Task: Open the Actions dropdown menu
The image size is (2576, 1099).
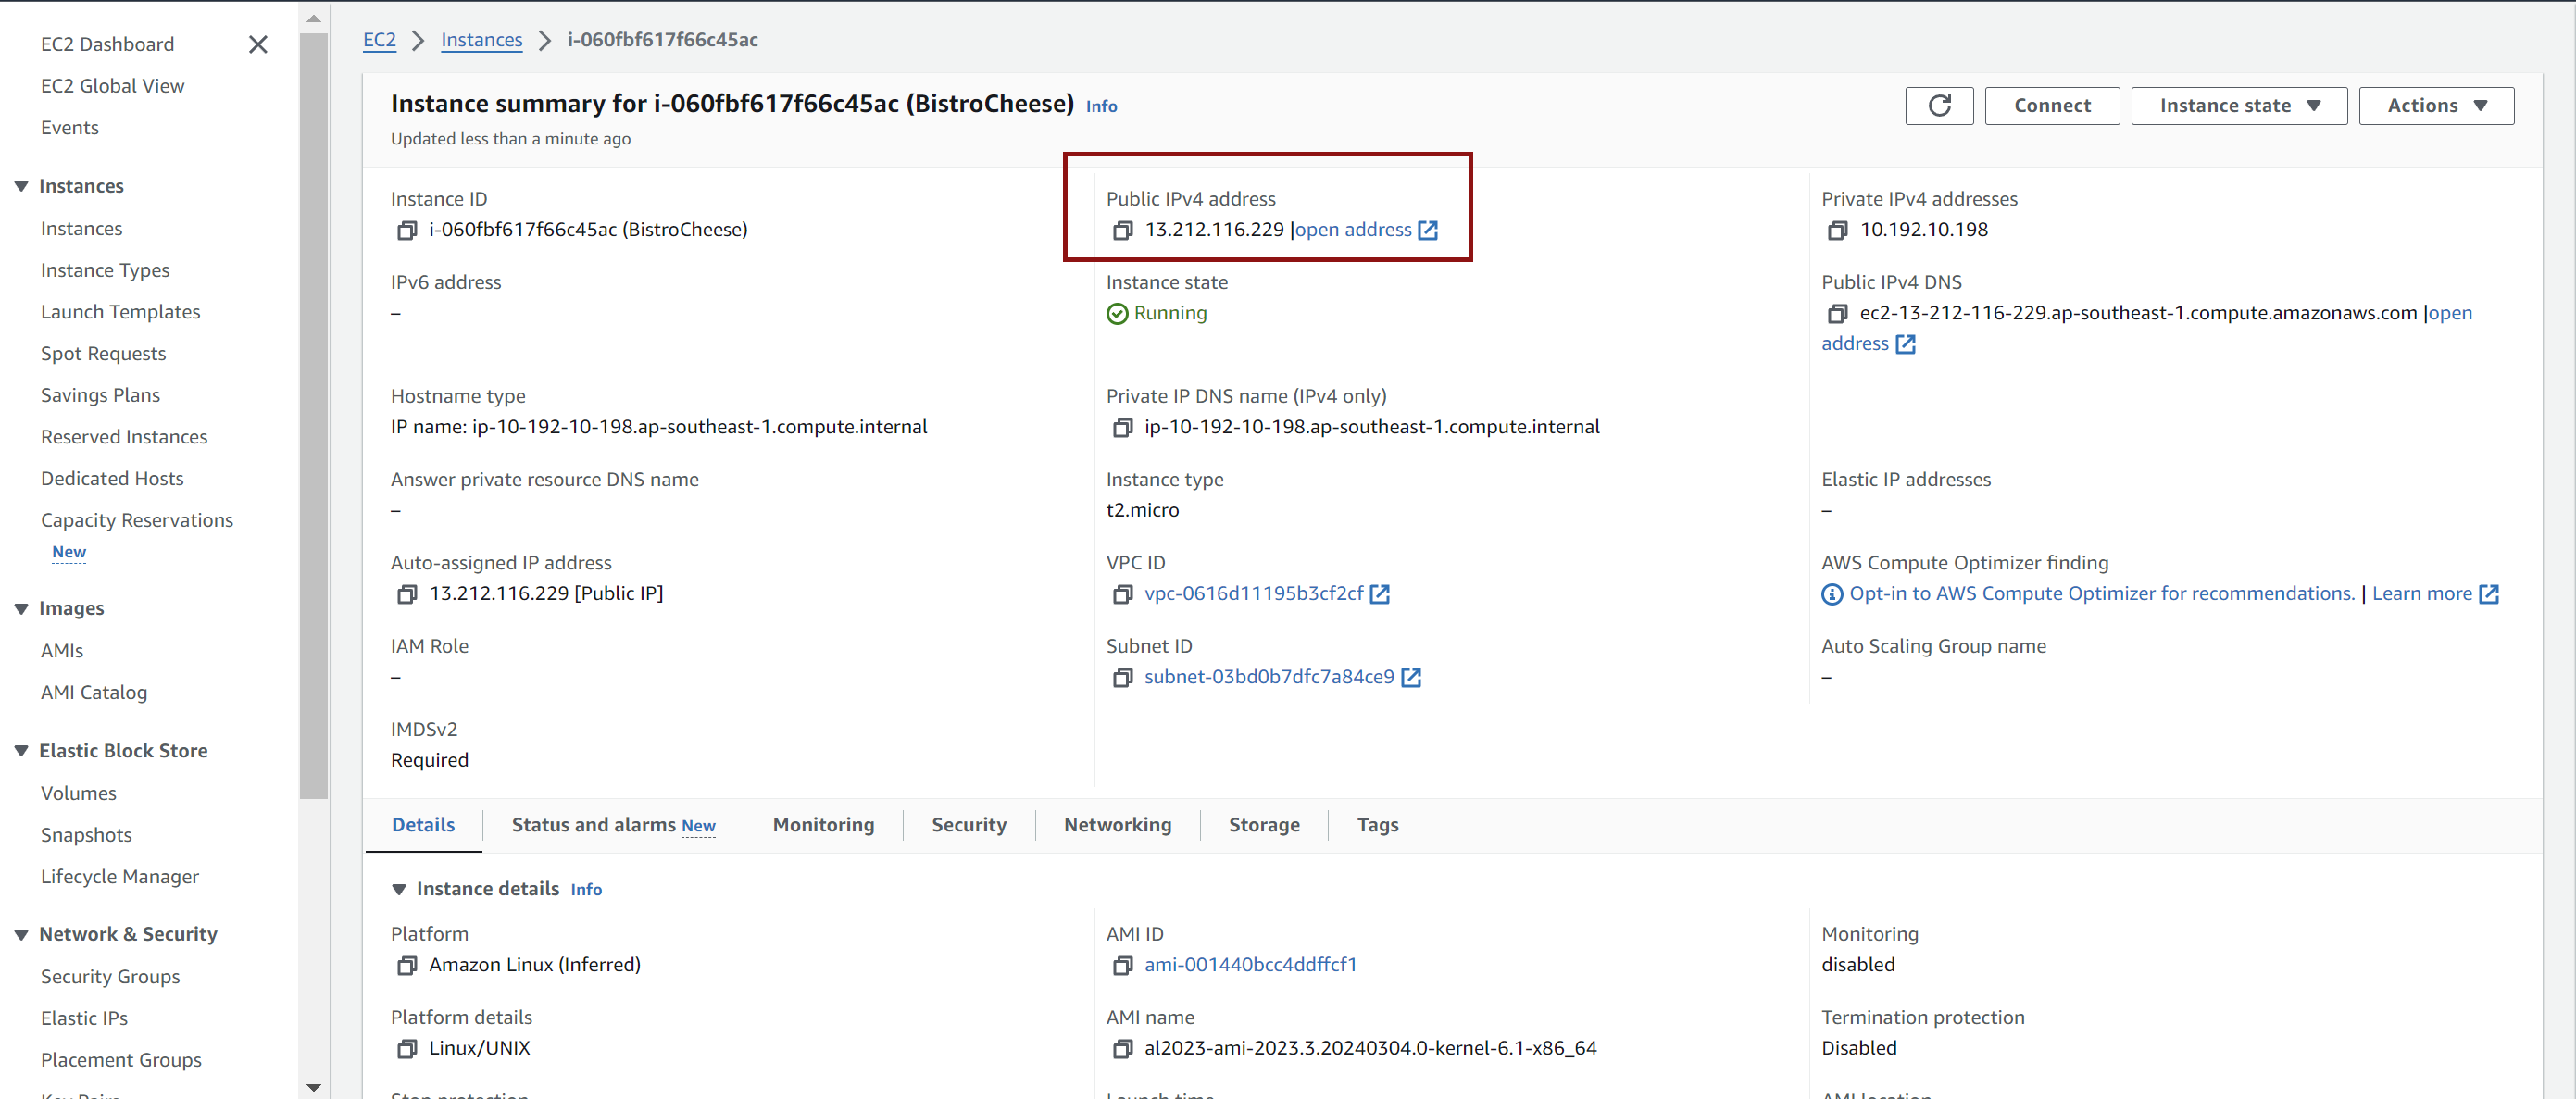Action: (2436, 105)
